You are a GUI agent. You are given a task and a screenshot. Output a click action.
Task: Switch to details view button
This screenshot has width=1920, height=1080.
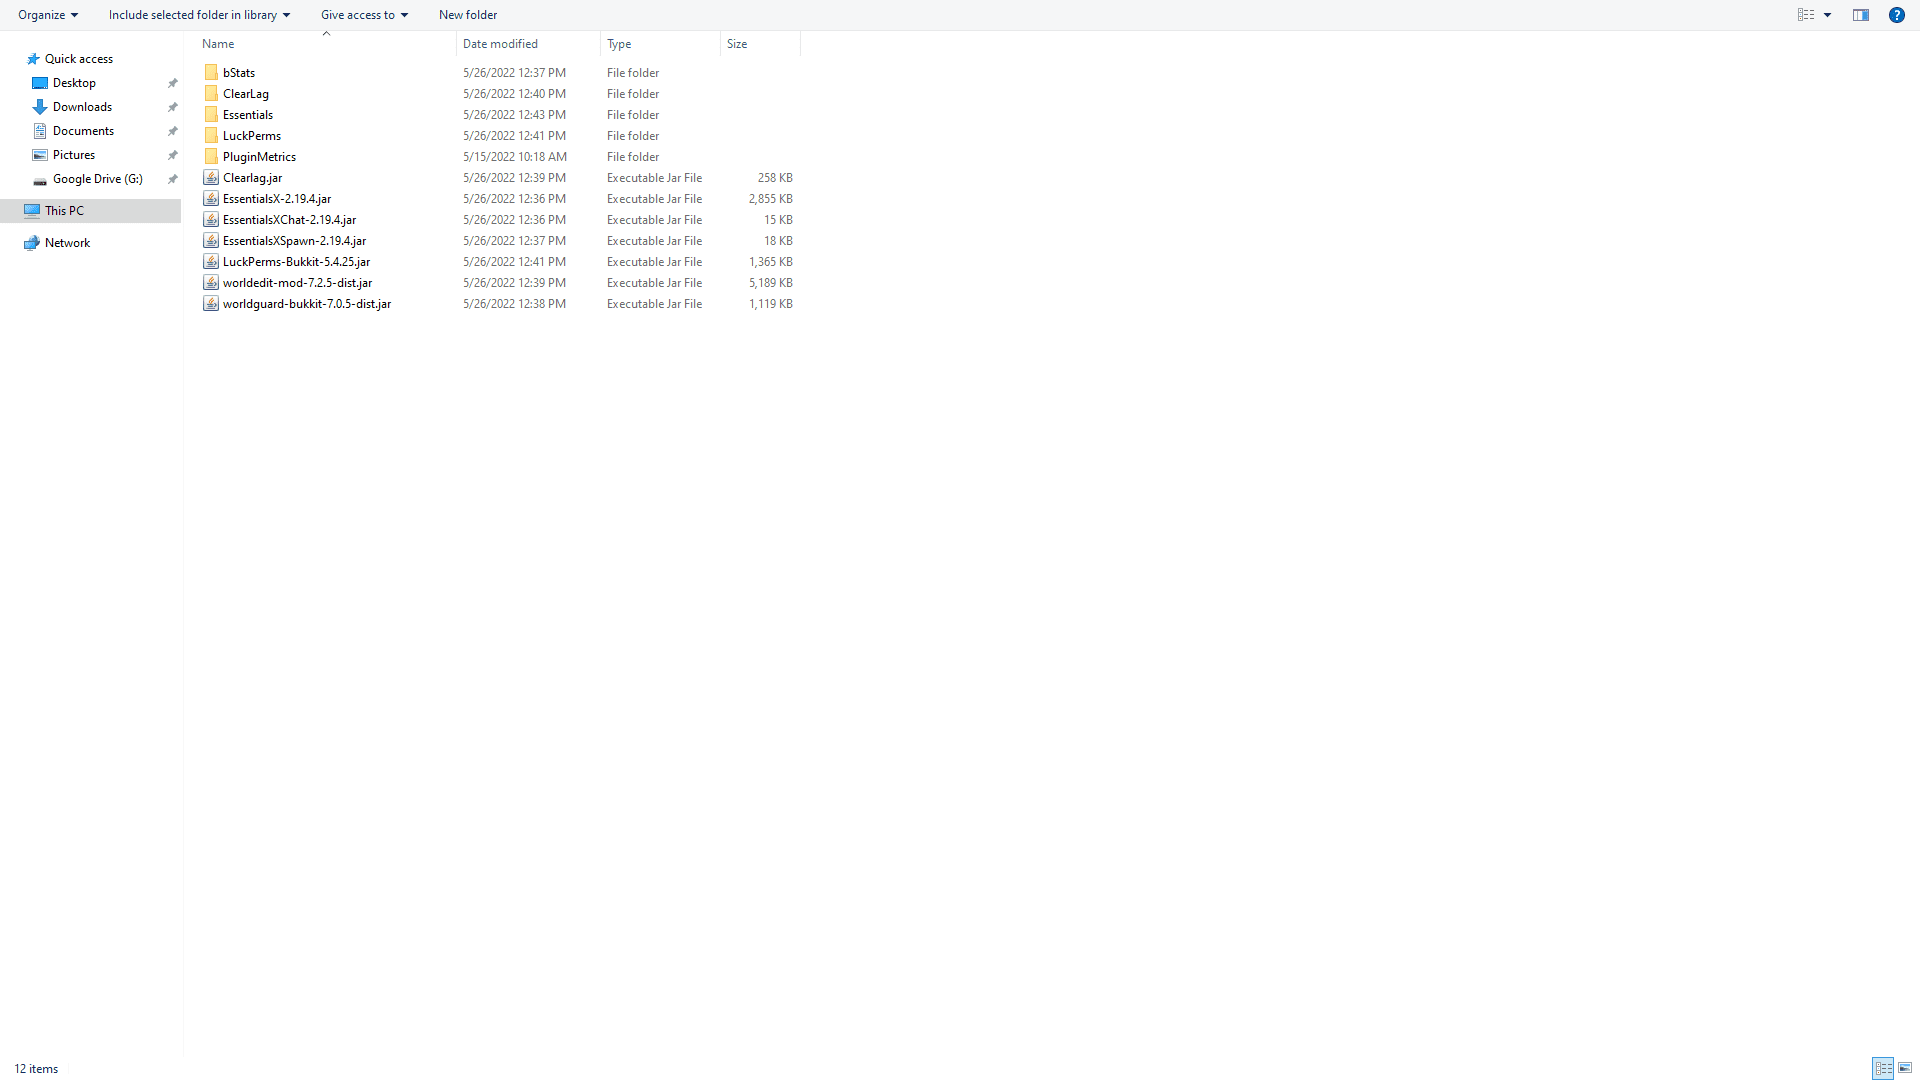[1883, 1068]
